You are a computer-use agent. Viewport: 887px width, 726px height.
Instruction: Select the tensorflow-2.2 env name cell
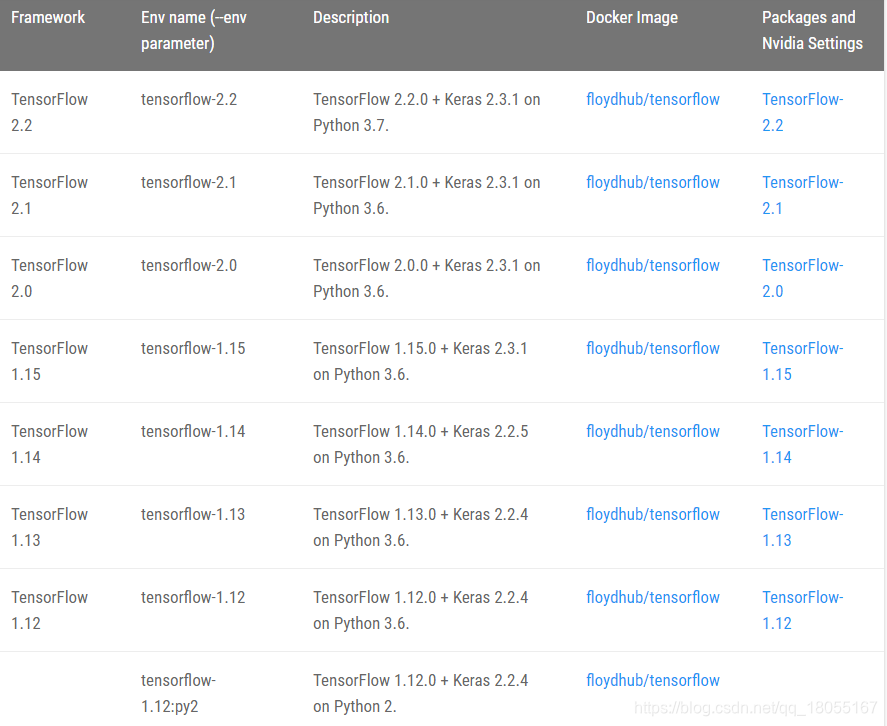(x=189, y=100)
